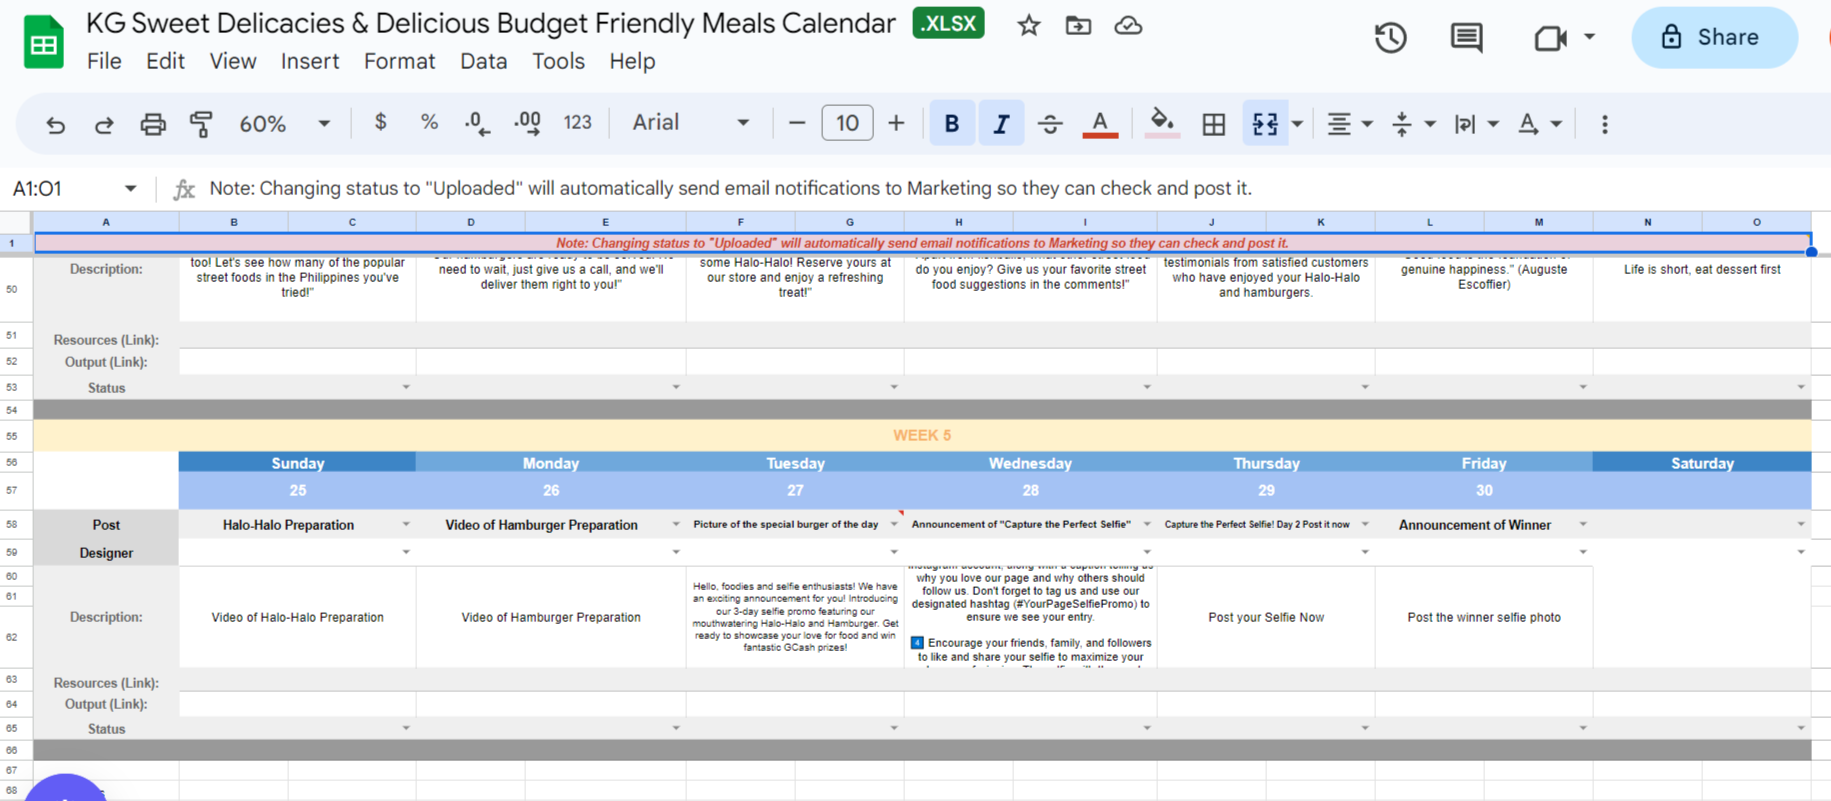
Task: Print the spreadsheet
Action: tap(153, 124)
